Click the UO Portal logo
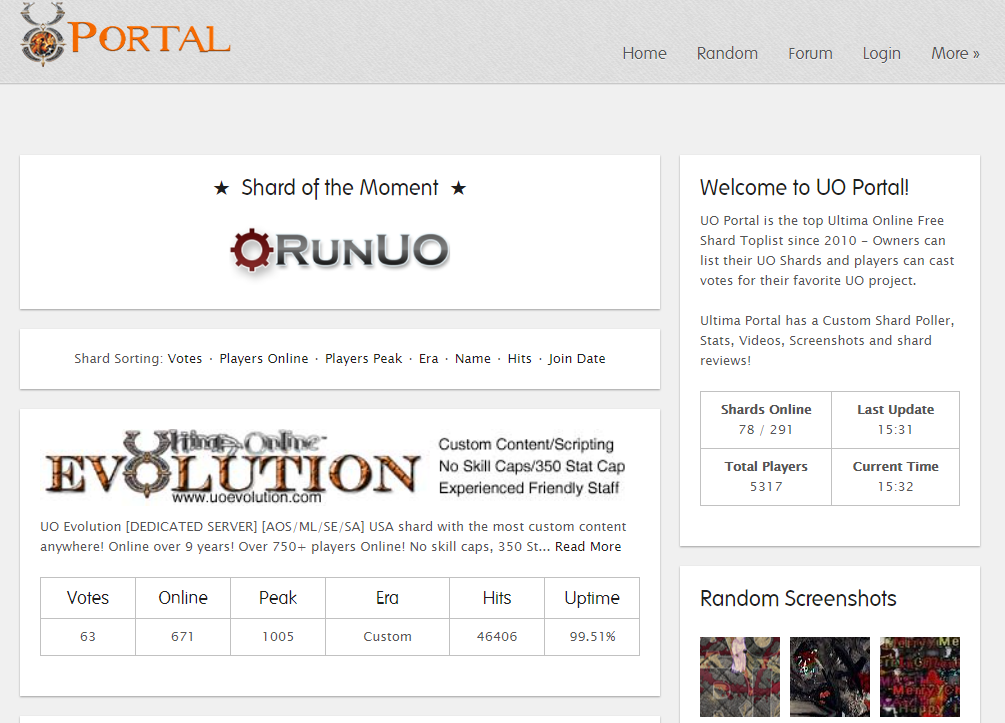 click(125, 35)
